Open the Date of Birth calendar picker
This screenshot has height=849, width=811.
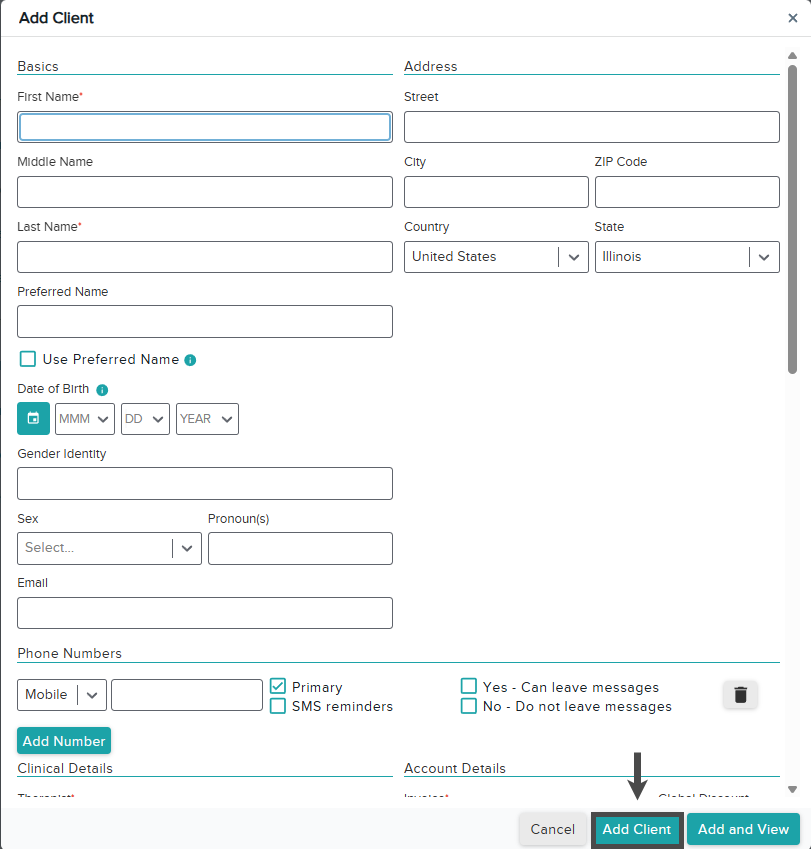coord(33,419)
